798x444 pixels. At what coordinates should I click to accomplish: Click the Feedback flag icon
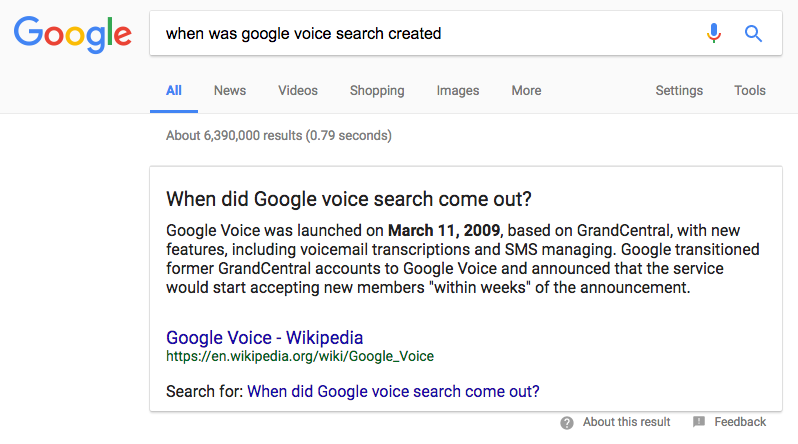coord(699,422)
